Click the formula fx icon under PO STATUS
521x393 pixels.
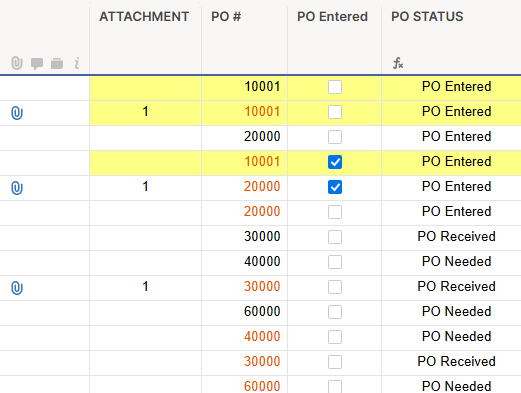[398, 63]
